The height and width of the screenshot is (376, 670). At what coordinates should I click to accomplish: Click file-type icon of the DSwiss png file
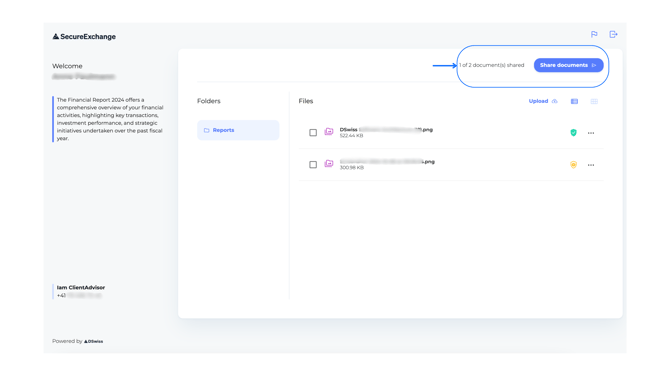click(329, 132)
